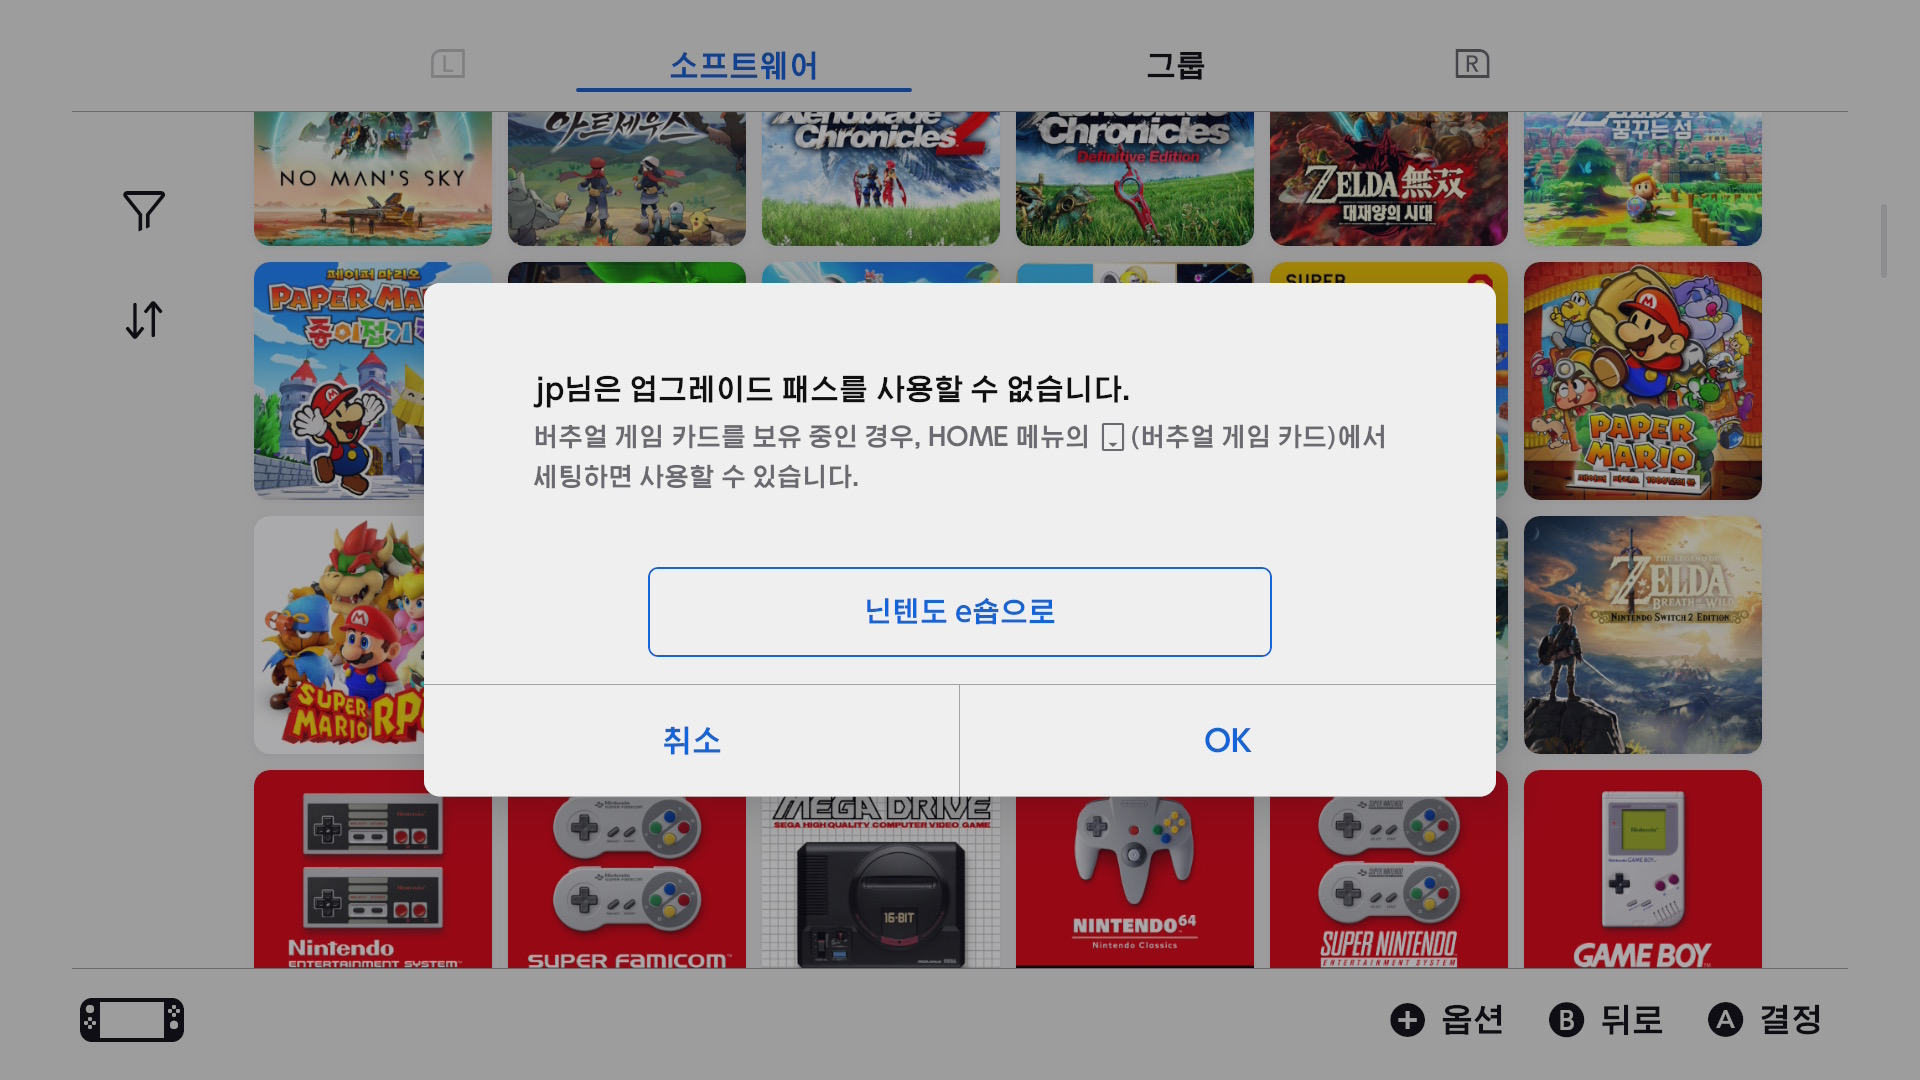Viewport: 1920px width, 1080px height.
Task: Open Super Famicom classics tile
Action: pos(627,882)
